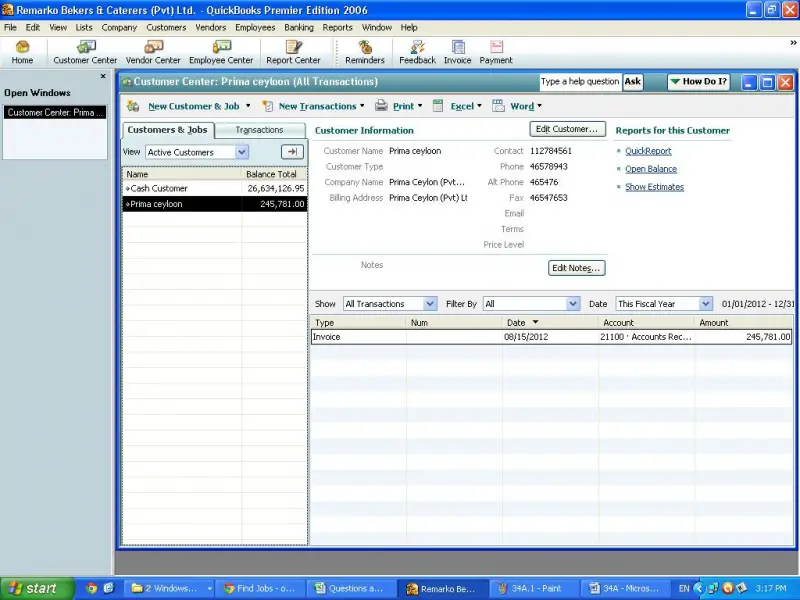Open the How Do I? menu button

[698, 82]
